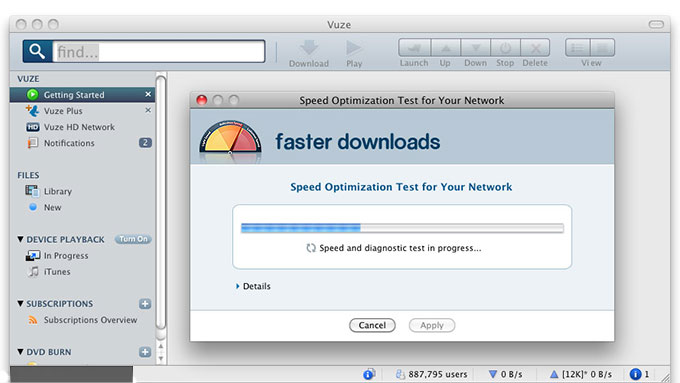Click the Subscriptions Overview RSS icon
680x383 pixels.
[33, 320]
